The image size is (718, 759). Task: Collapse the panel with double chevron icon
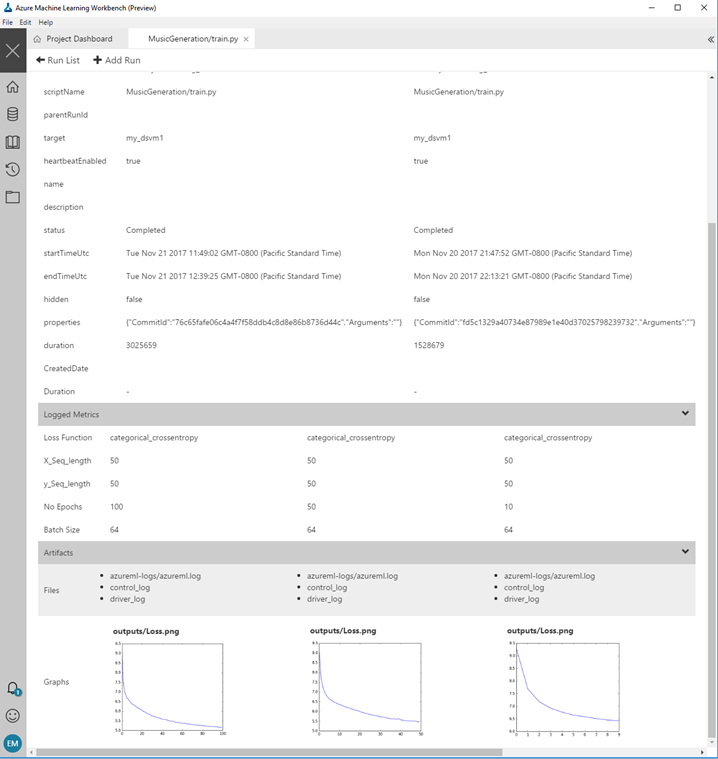click(x=710, y=40)
